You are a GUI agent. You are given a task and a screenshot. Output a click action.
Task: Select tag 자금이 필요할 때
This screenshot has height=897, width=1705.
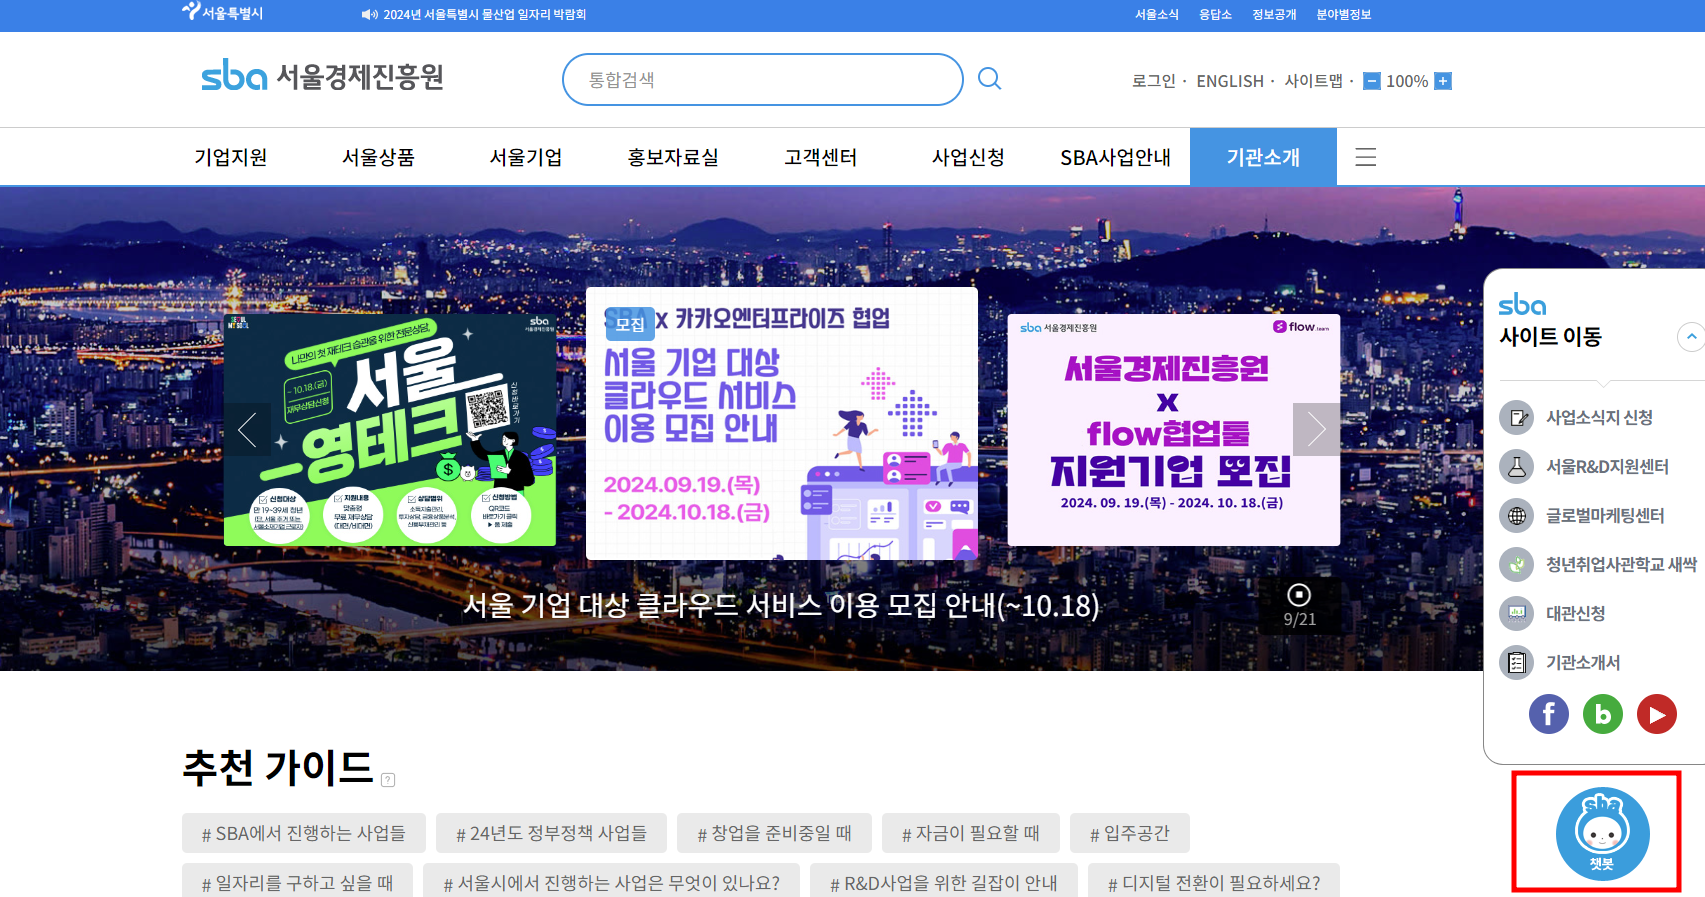pyautogui.click(x=971, y=833)
